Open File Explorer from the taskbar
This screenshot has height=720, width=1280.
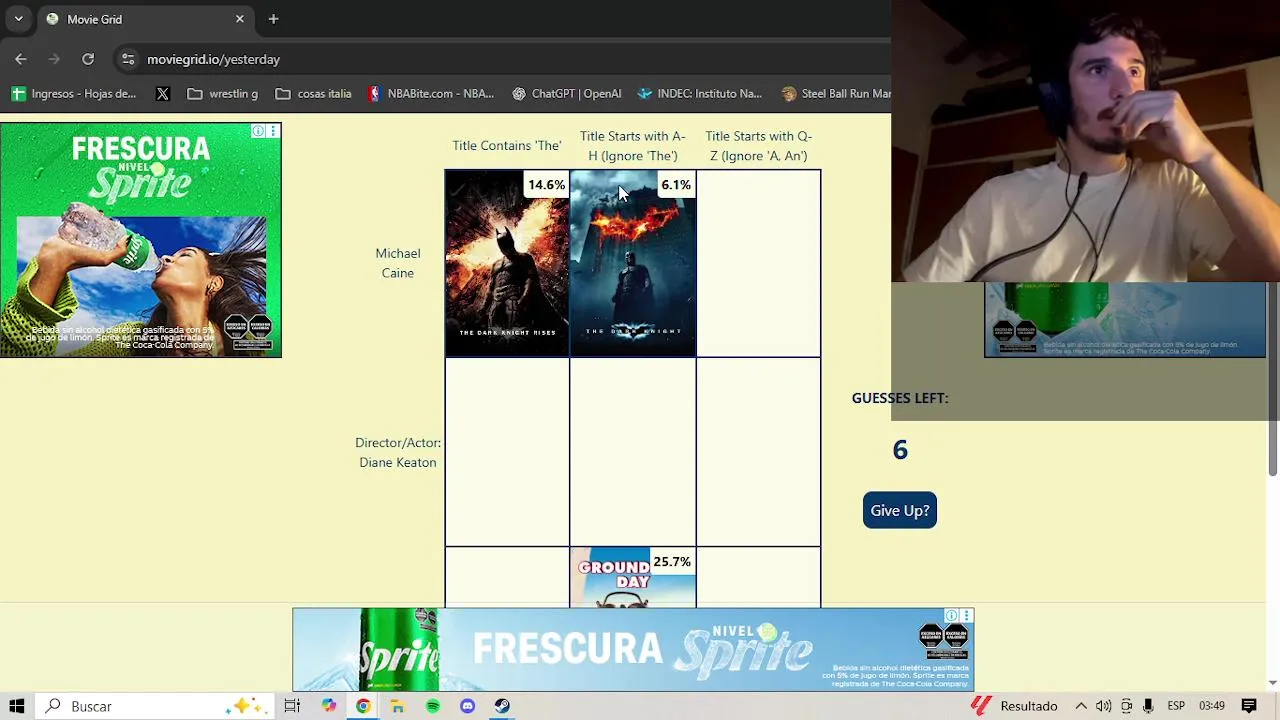[397, 706]
